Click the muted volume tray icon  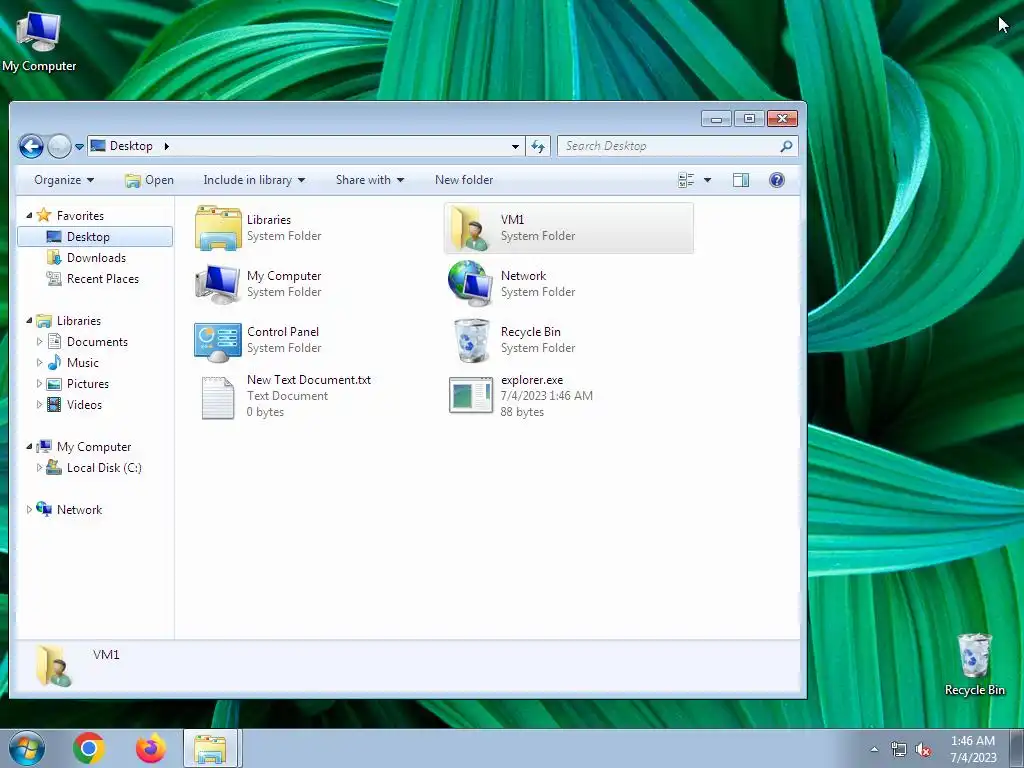pyautogui.click(x=923, y=750)
